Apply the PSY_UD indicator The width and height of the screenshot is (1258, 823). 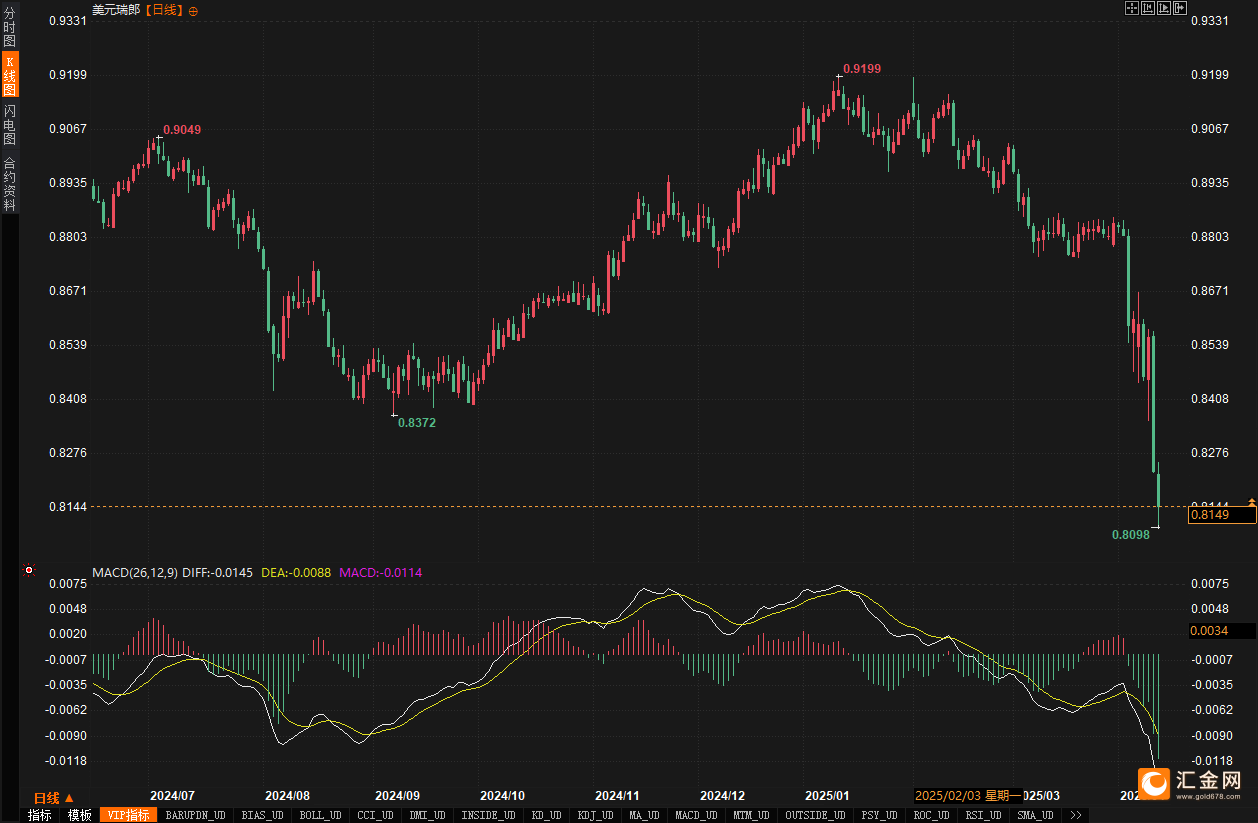coord(881,815)
